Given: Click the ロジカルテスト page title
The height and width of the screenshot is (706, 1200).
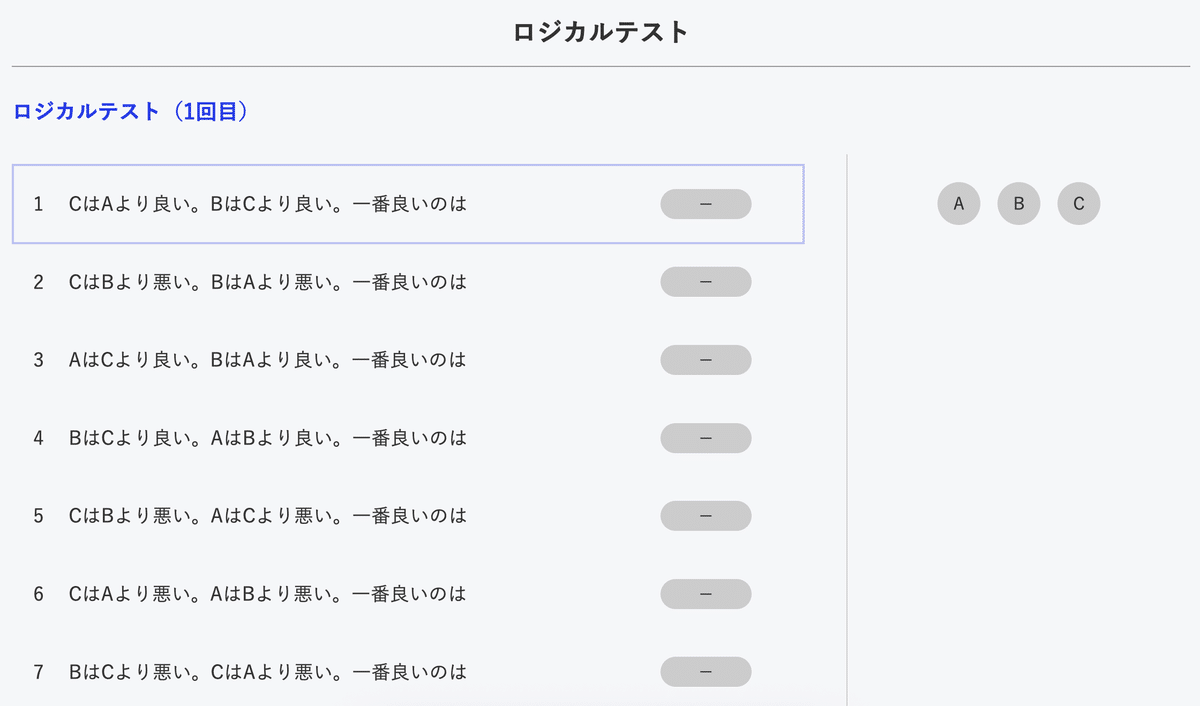Looking at the screenshot, I should click(x=599, y=30).
